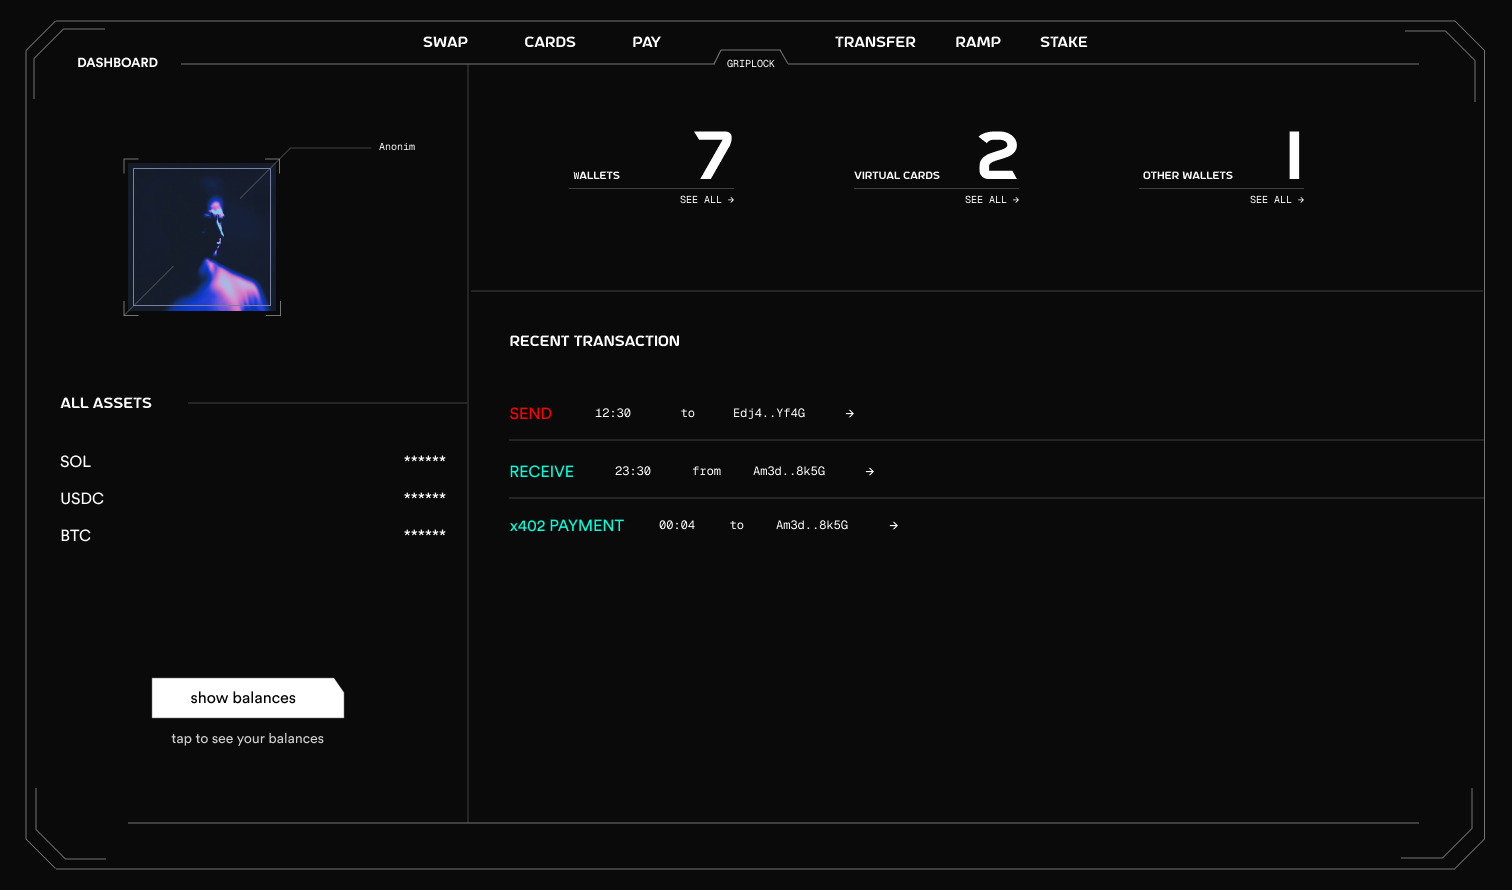Click the Anonim profile picture
The image size is (1512, 890).
(x=202, y=237)
